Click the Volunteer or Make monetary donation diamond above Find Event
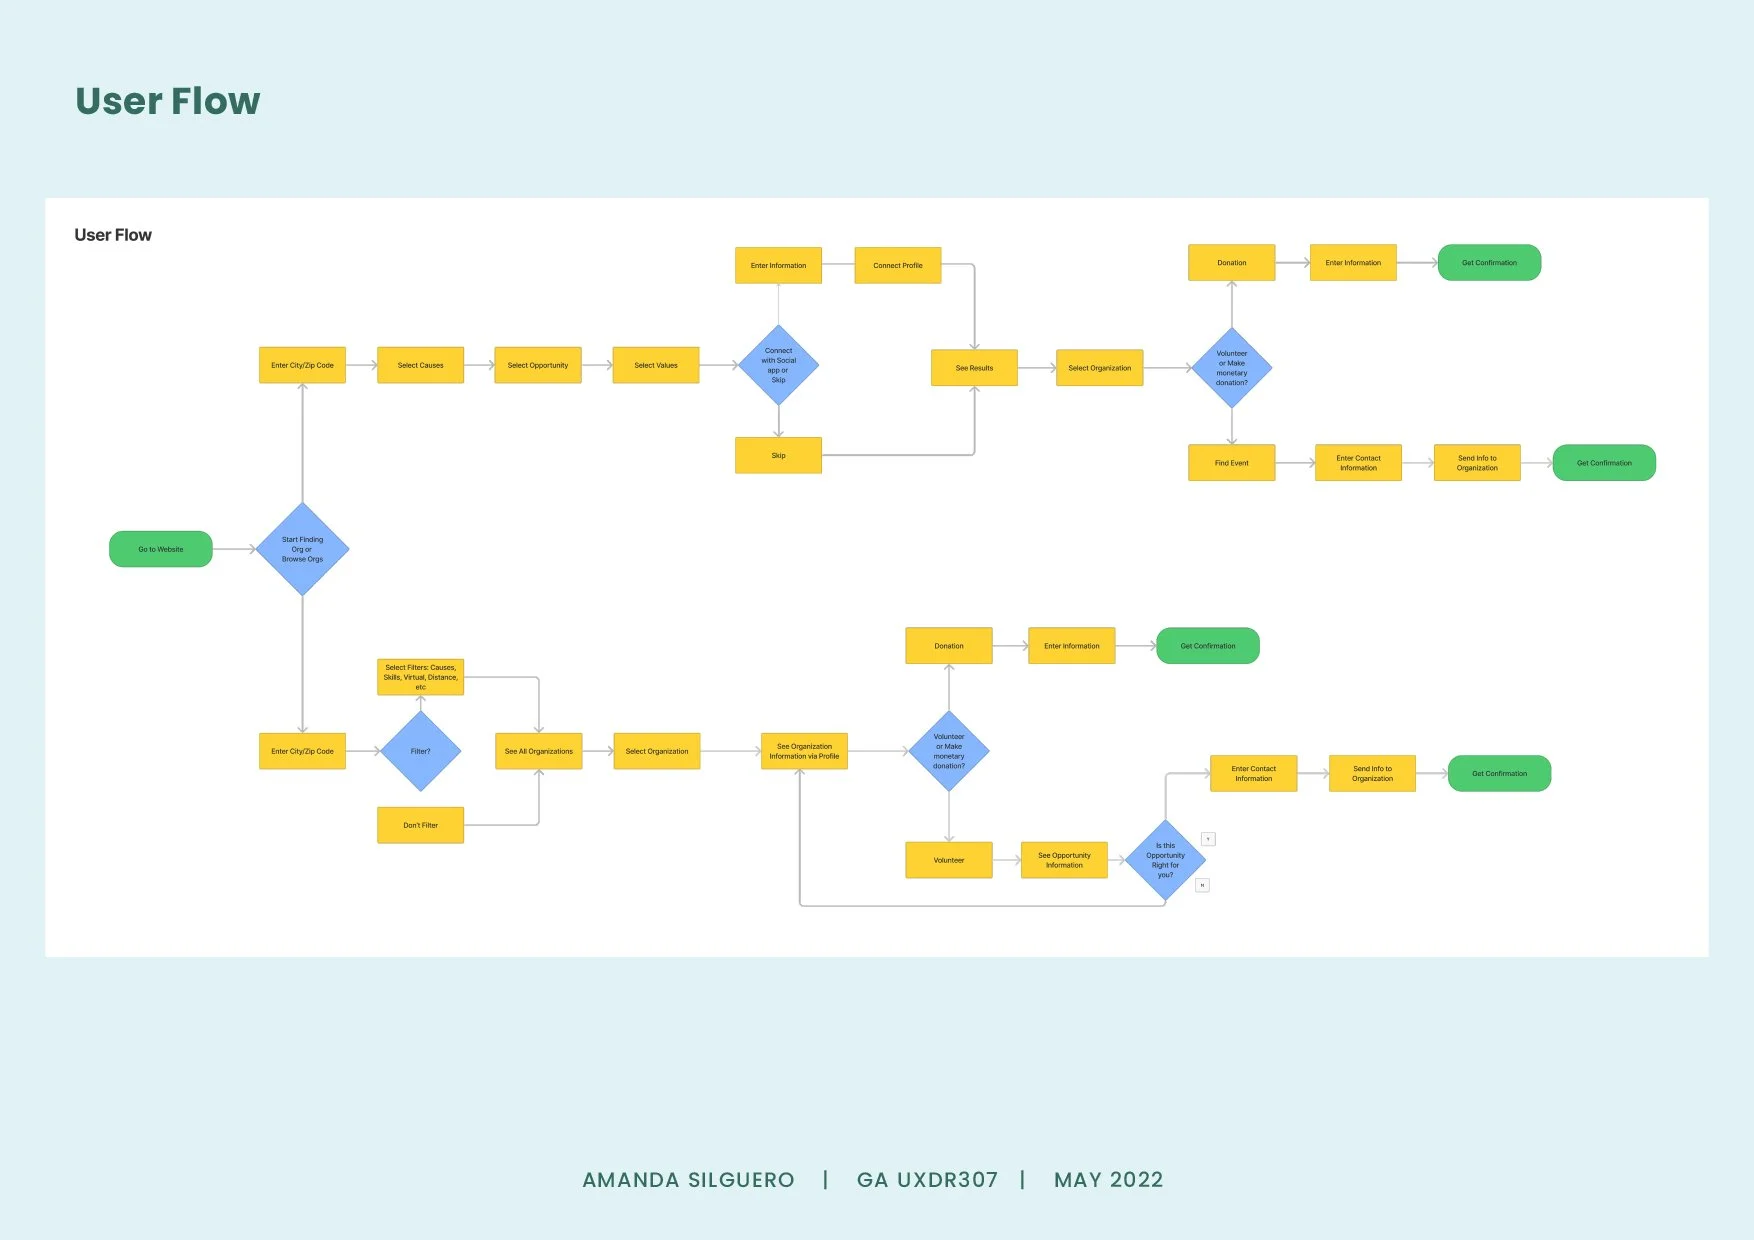This screenshot has height=1240, width=1754. [1231, 368]
